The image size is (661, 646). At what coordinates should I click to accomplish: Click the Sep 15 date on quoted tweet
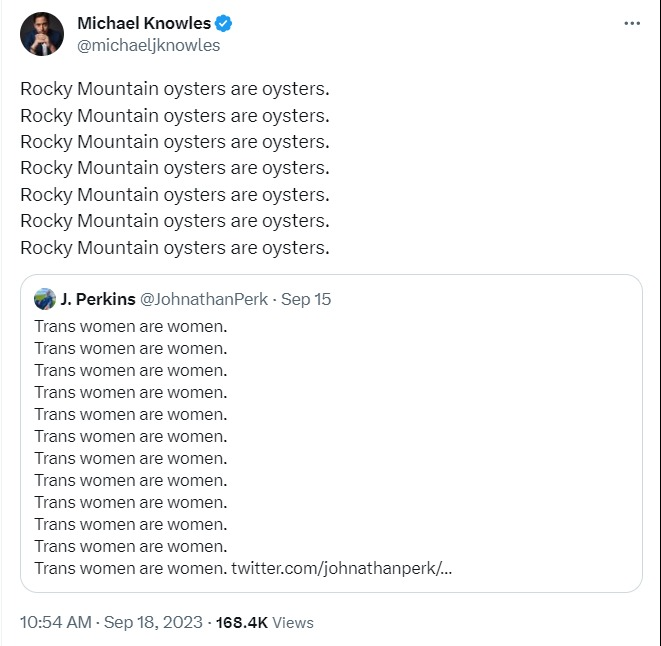[x=307, y=299]
